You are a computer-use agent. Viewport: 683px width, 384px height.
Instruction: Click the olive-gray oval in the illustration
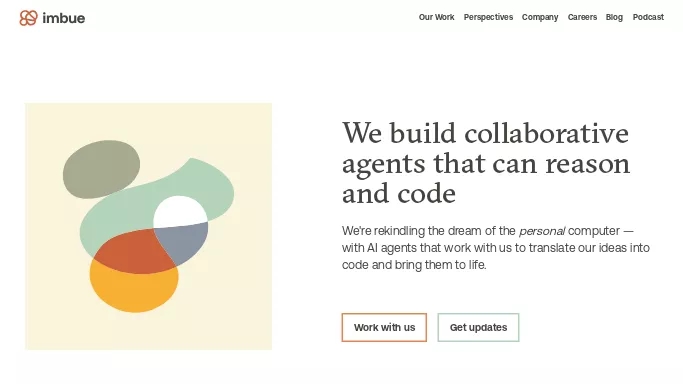101,169
